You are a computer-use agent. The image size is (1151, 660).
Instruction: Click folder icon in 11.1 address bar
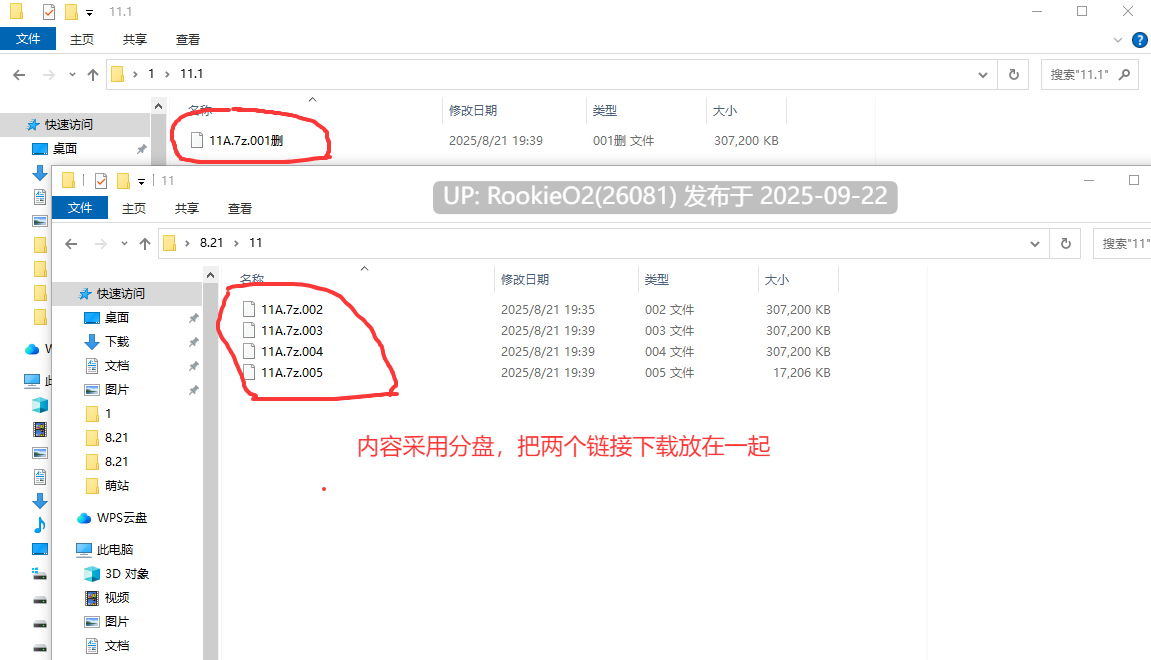click(x=117, y=74)
